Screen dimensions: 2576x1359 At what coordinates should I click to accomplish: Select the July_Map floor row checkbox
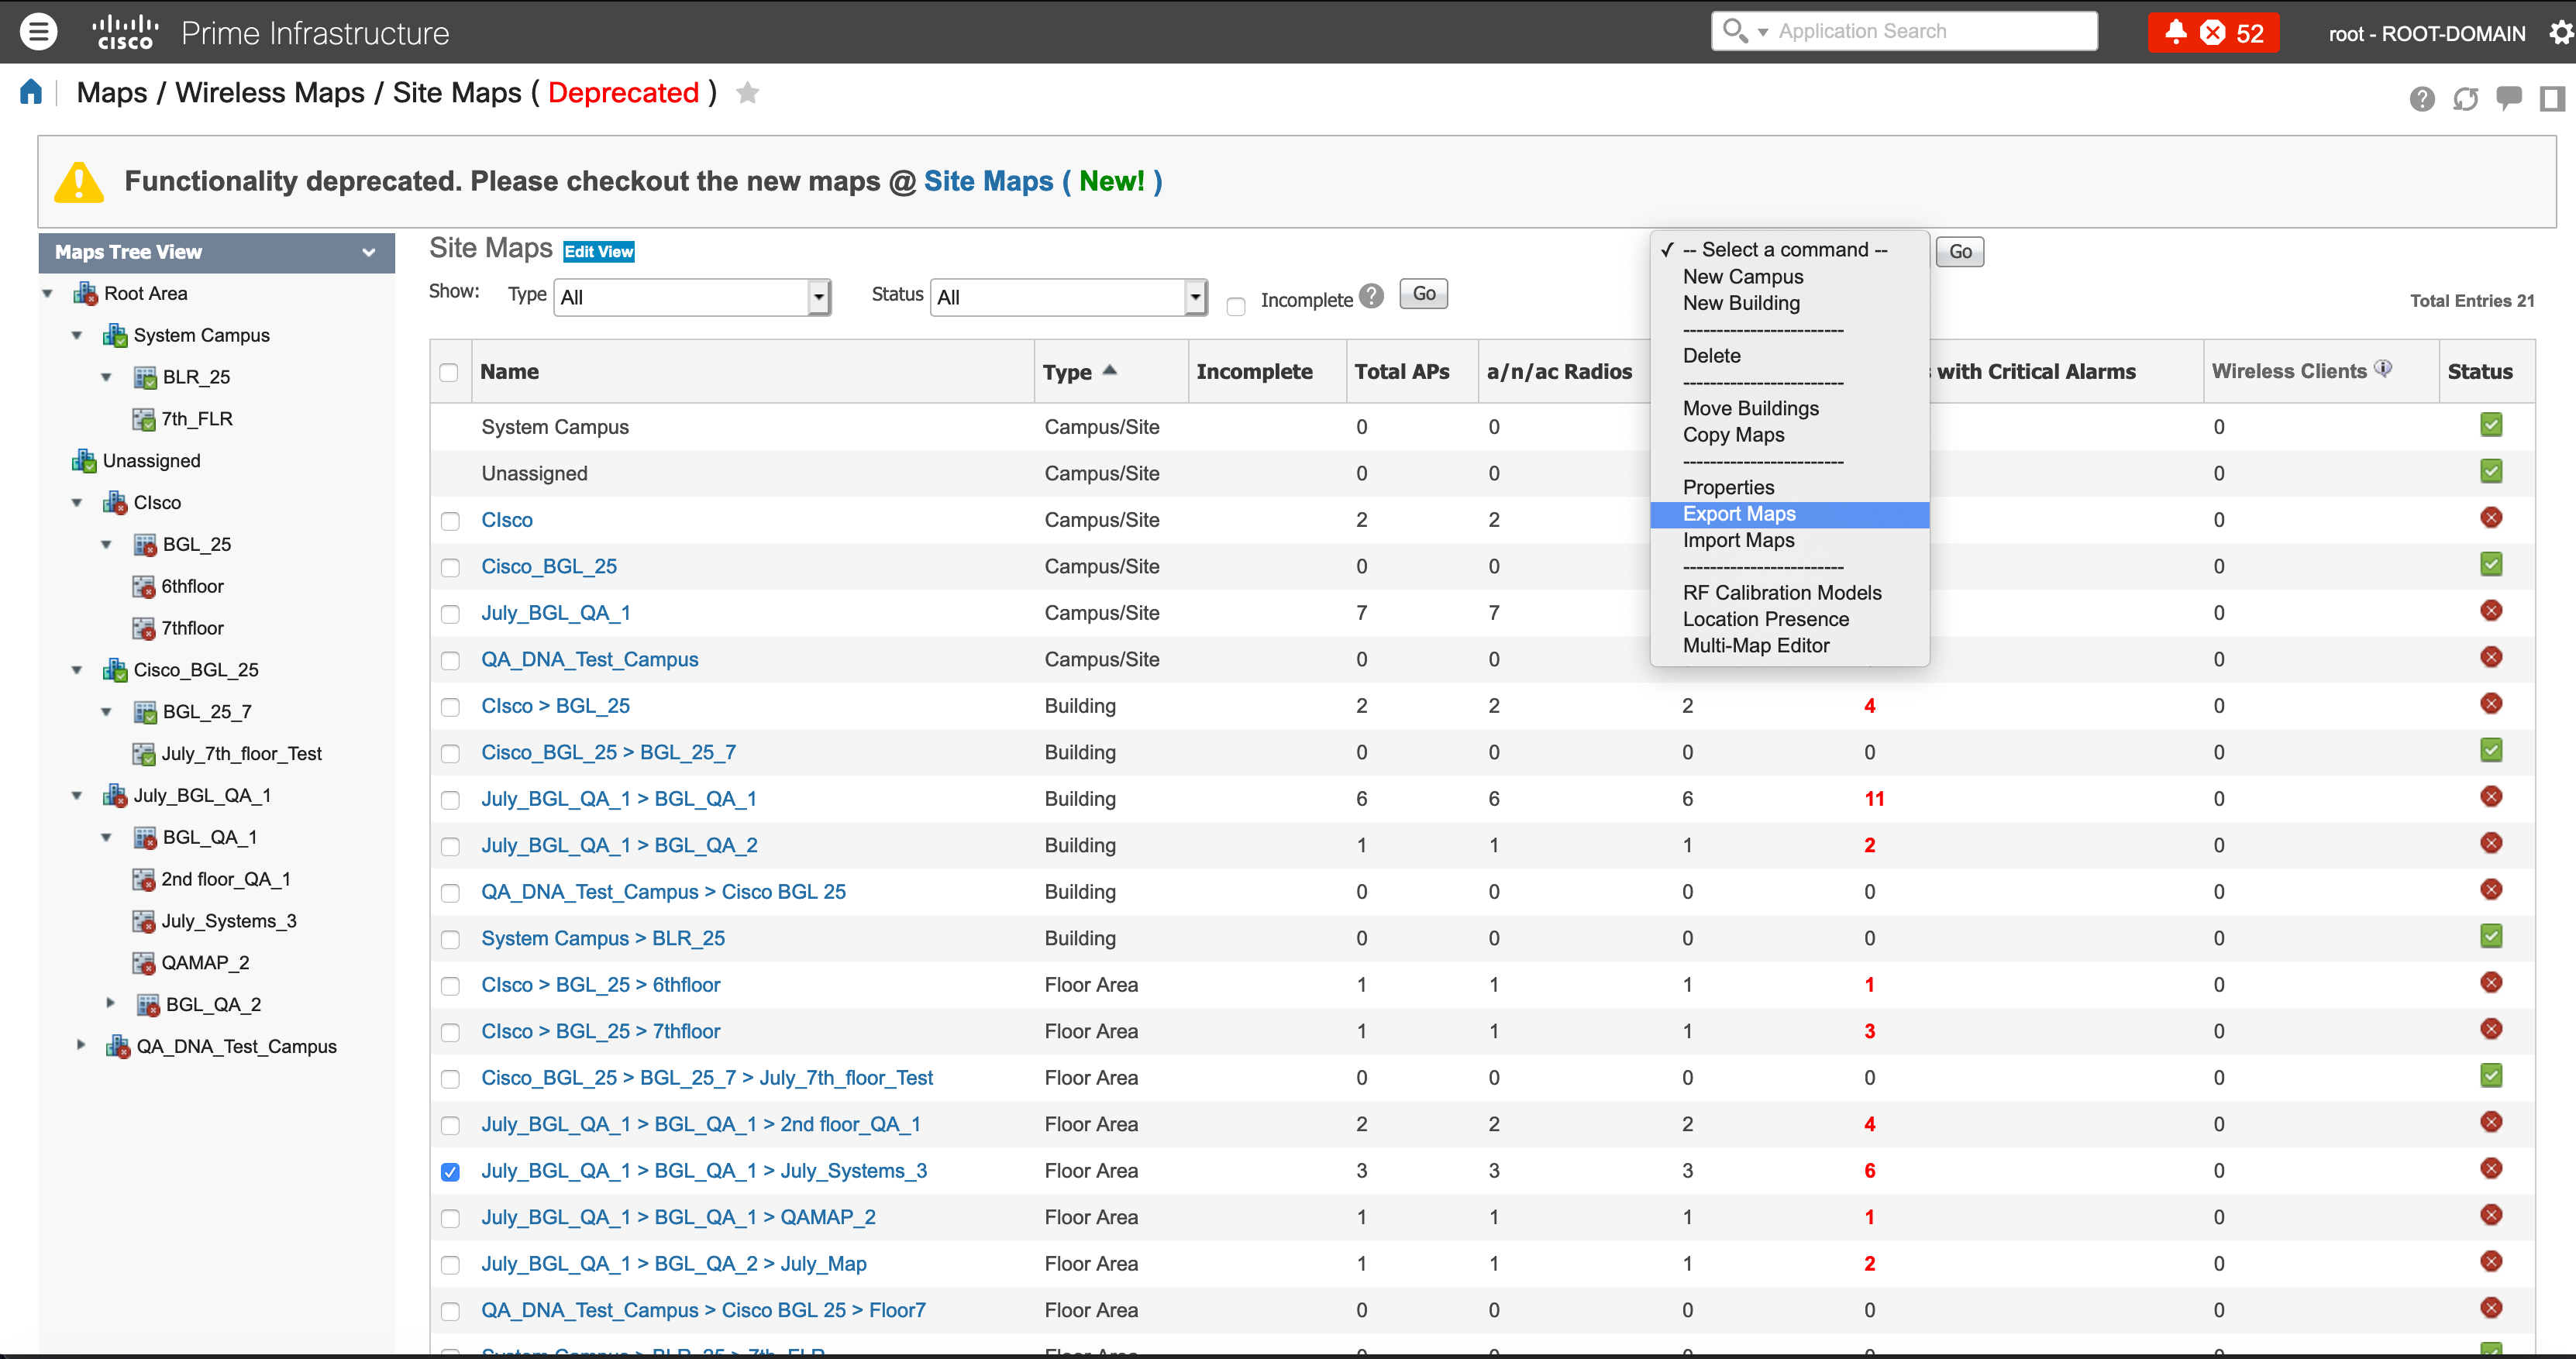point(451,1265)
